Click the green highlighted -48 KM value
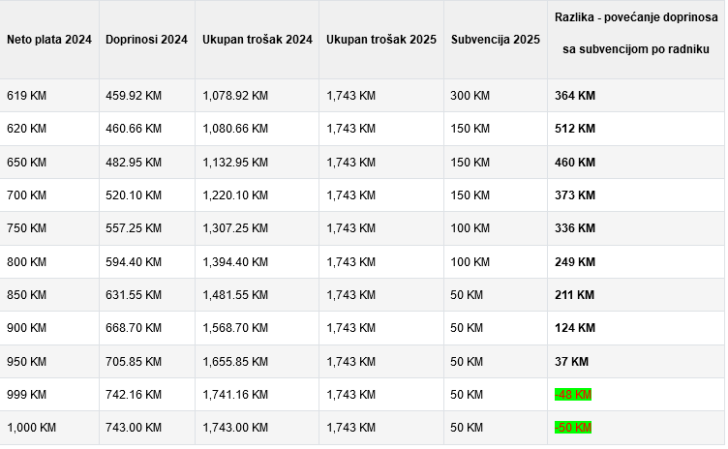The height and width of the screenshot is (449, 728). (x=573, y=395)
